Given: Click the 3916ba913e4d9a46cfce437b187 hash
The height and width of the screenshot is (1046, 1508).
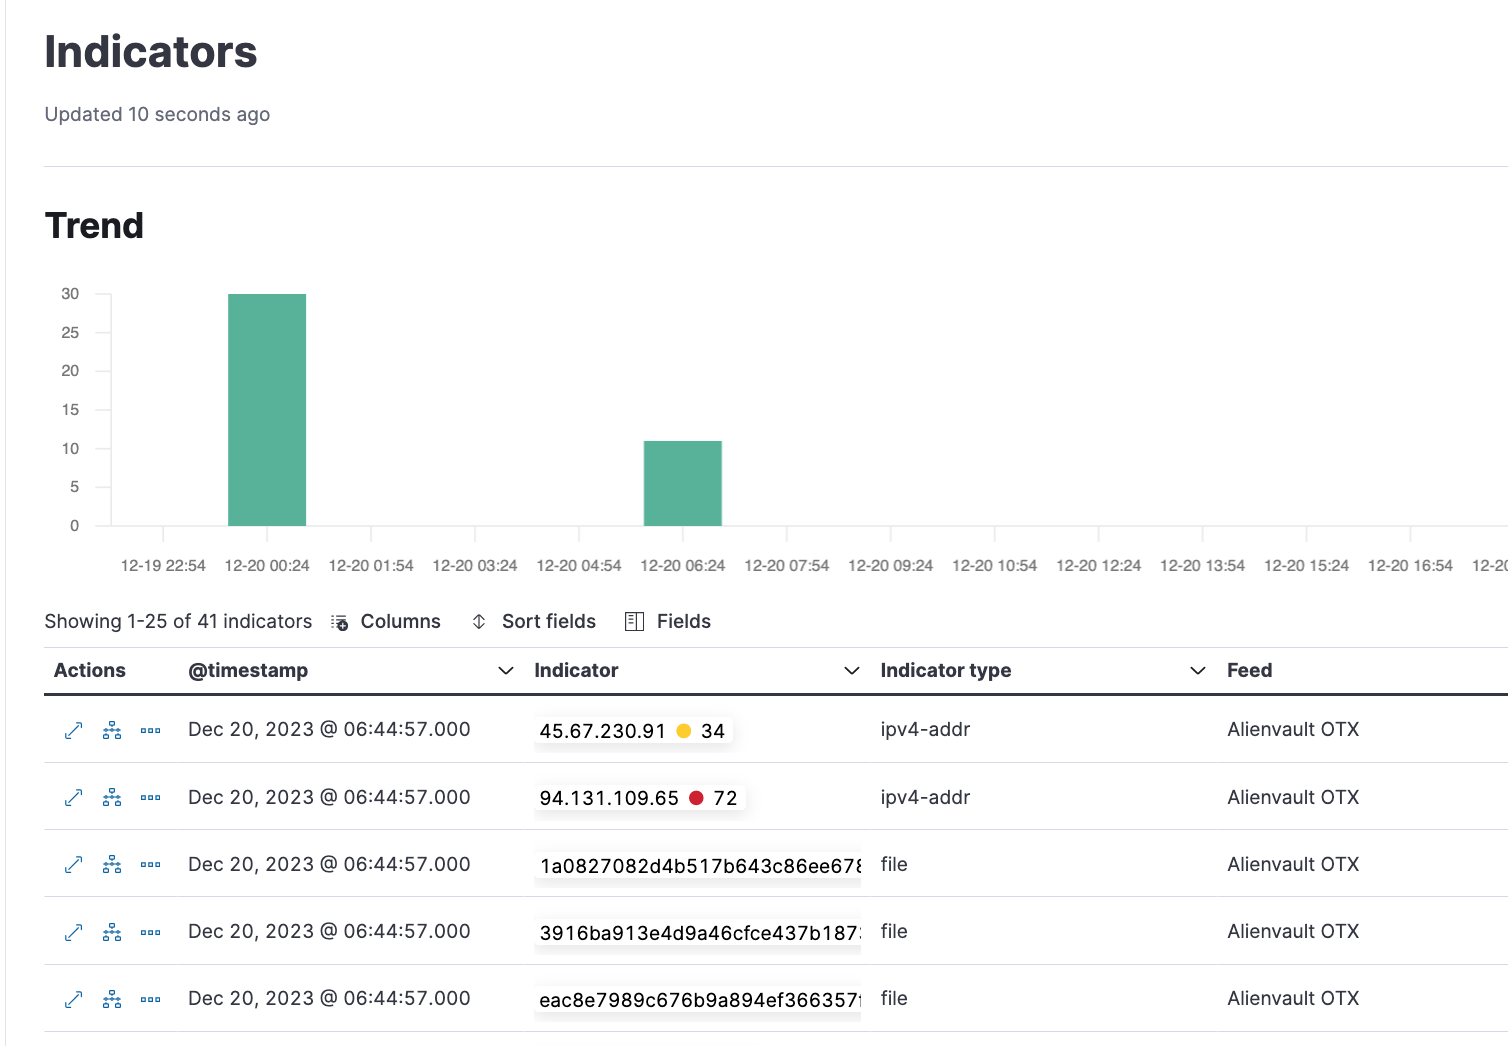Looking at the screenshot, I should click(700, 933).
